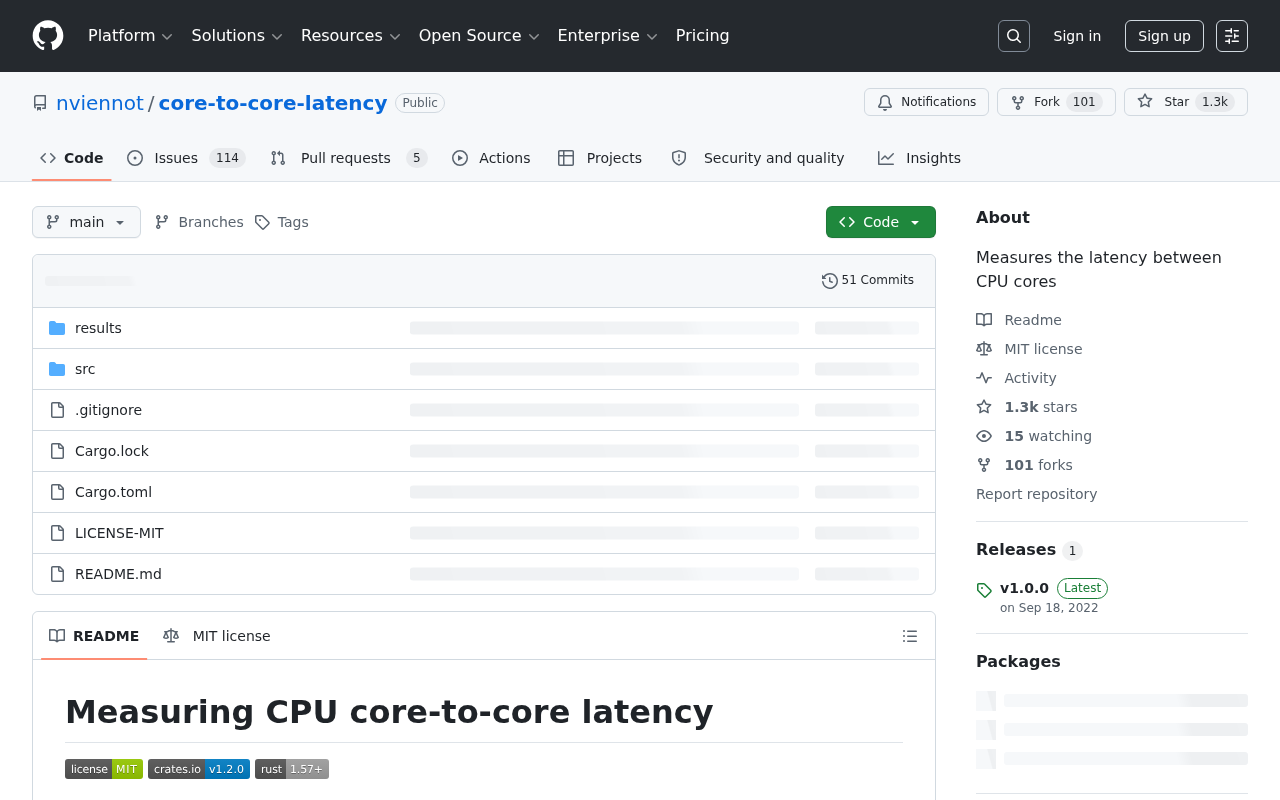1280x800 pixels.
Task: Switch to MIT license tab in README panel
Action: (x=217, y=636)
